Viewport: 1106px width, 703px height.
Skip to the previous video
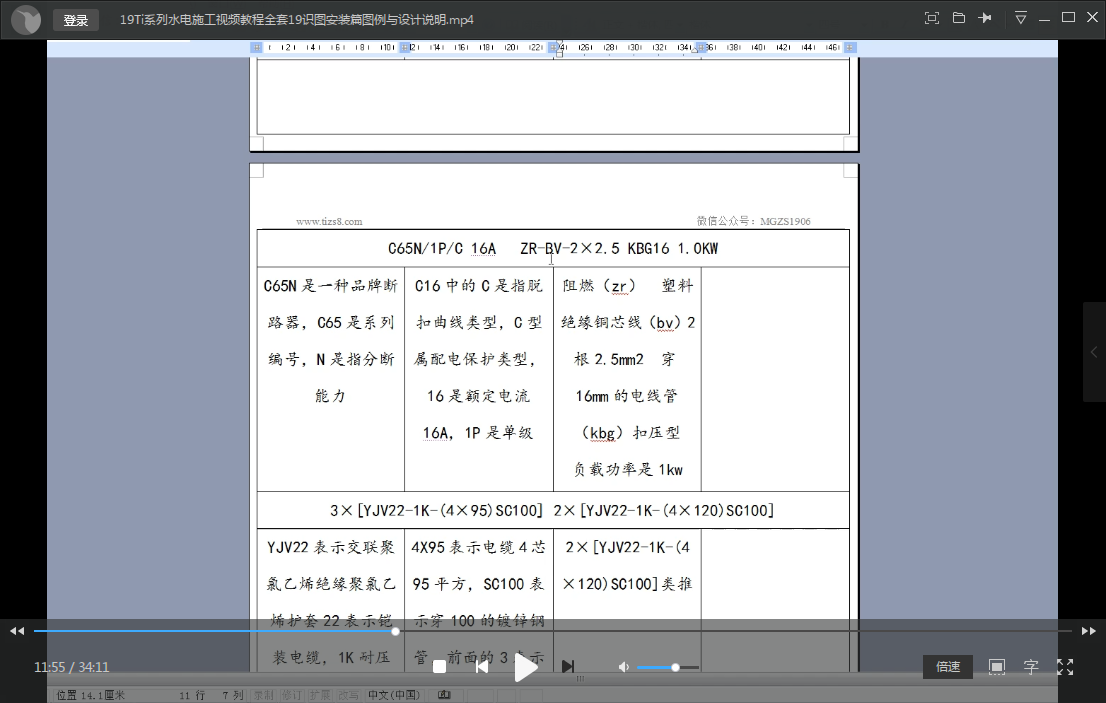[x=482, y=666]
